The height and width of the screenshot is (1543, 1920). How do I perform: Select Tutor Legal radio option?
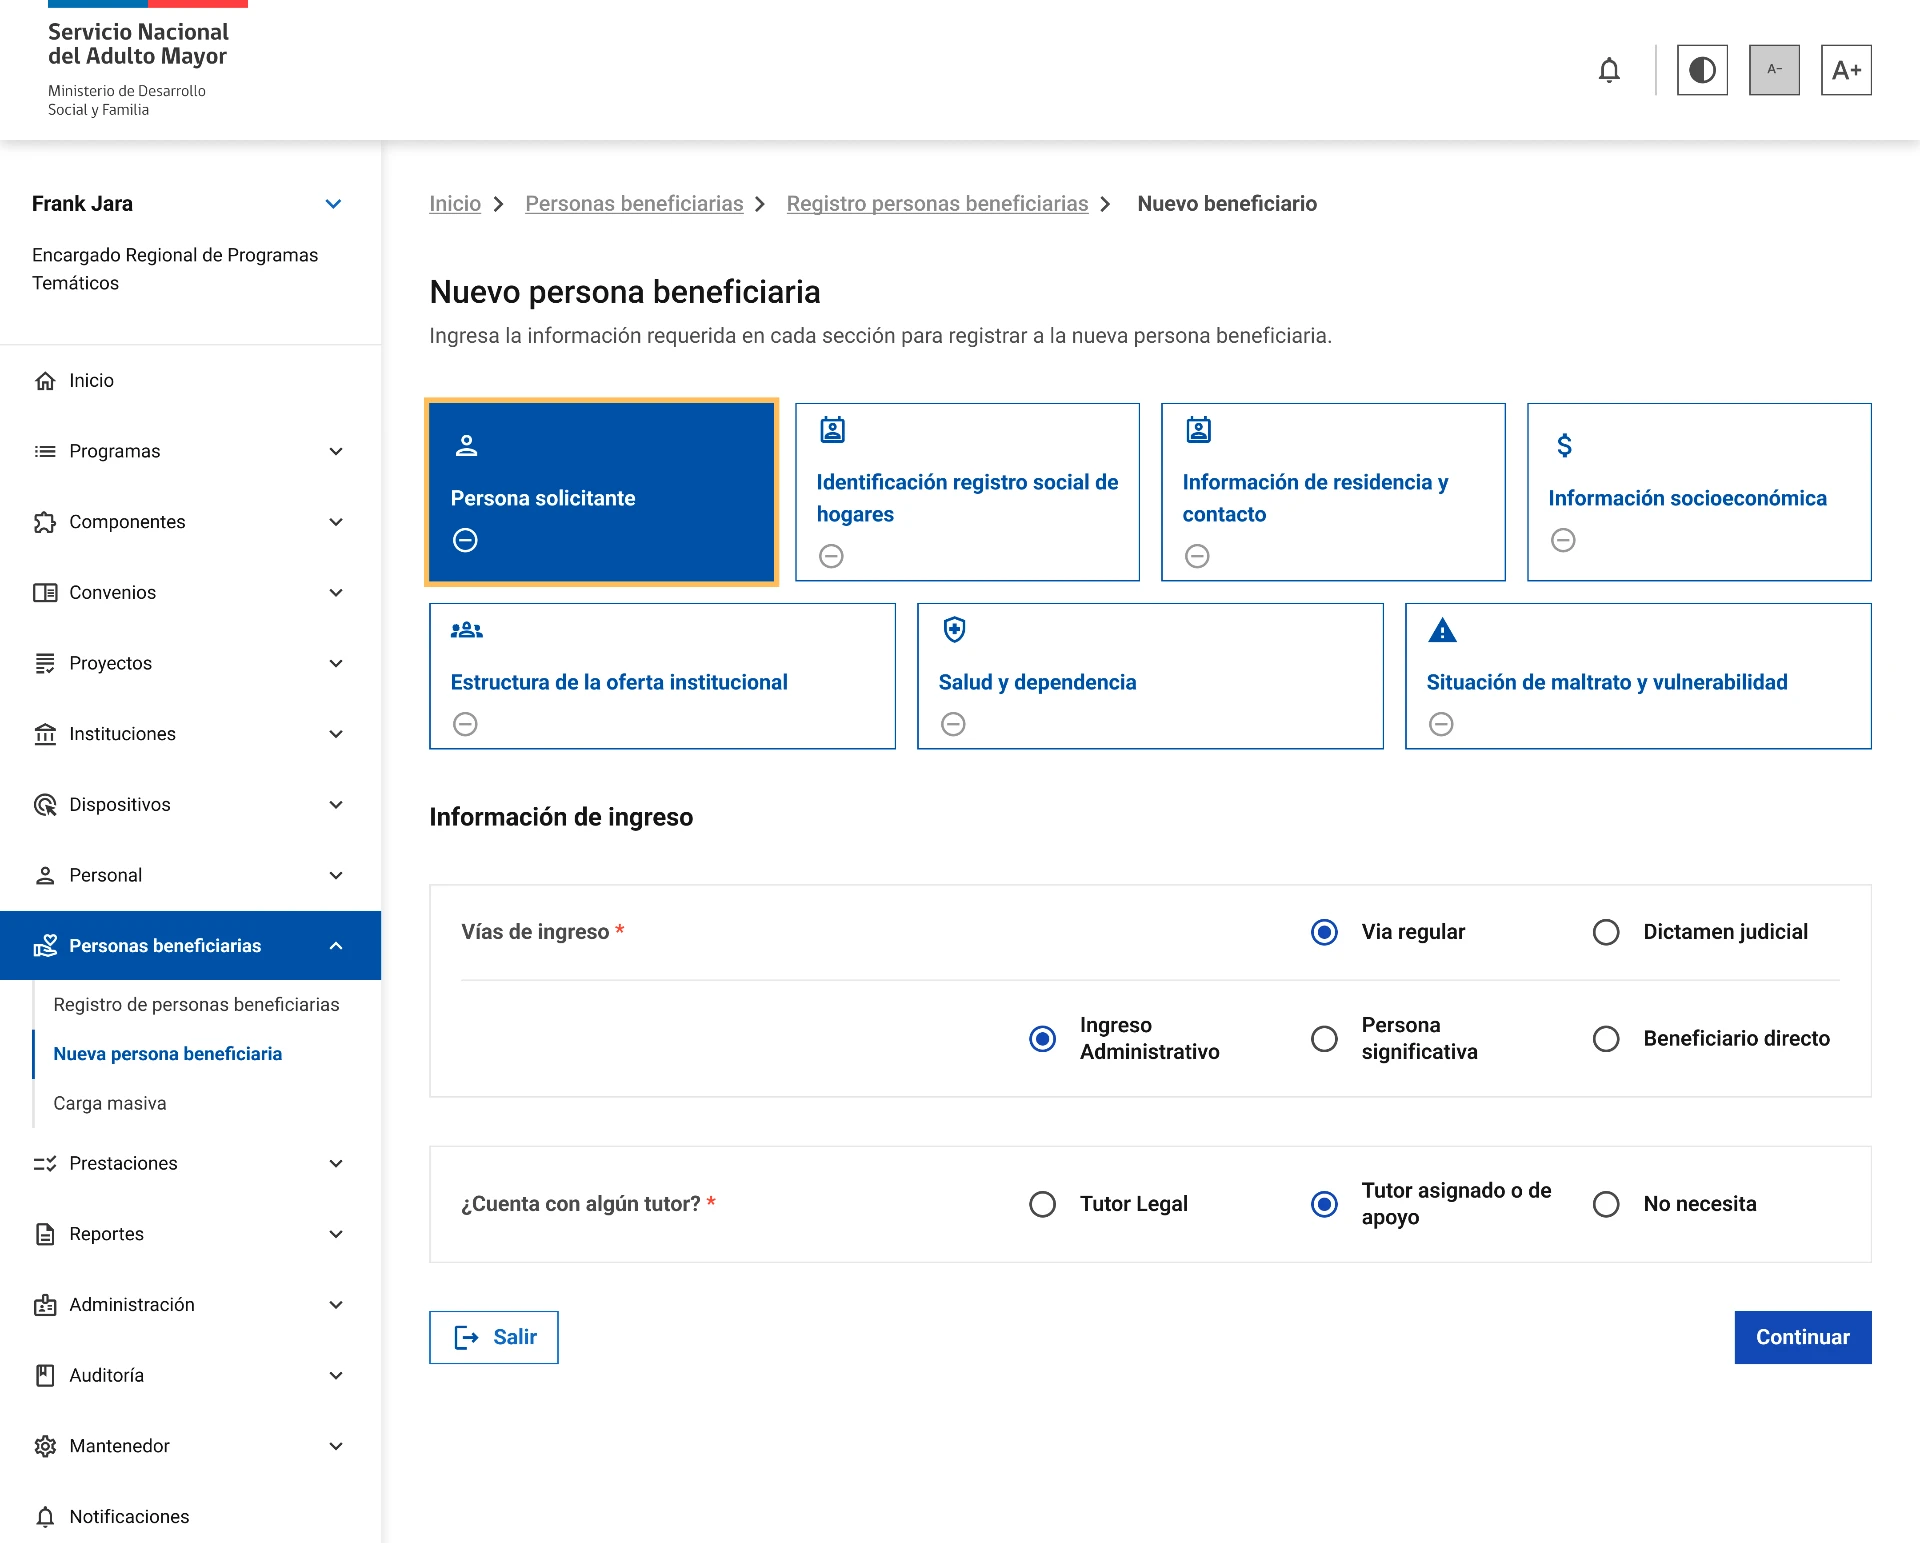click(1042, 1204)
